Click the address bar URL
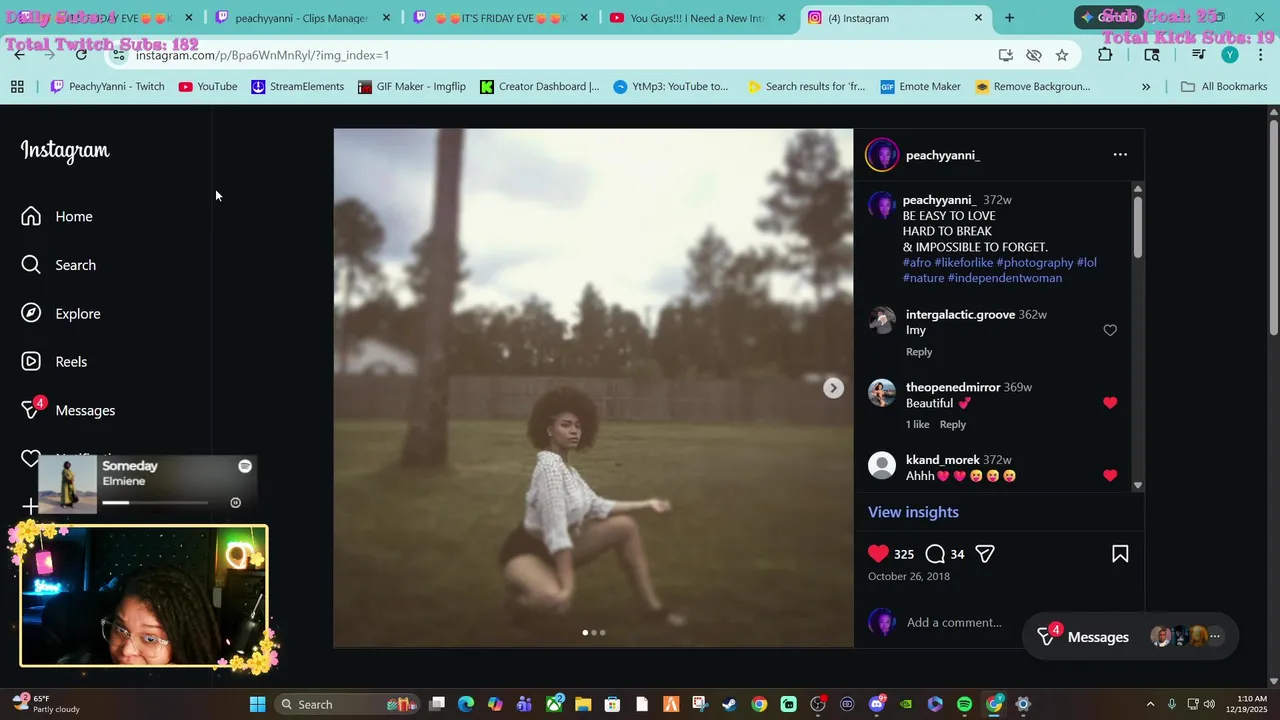The height and width of the screenshot is (720, 1280). click(x=262, y=55)
